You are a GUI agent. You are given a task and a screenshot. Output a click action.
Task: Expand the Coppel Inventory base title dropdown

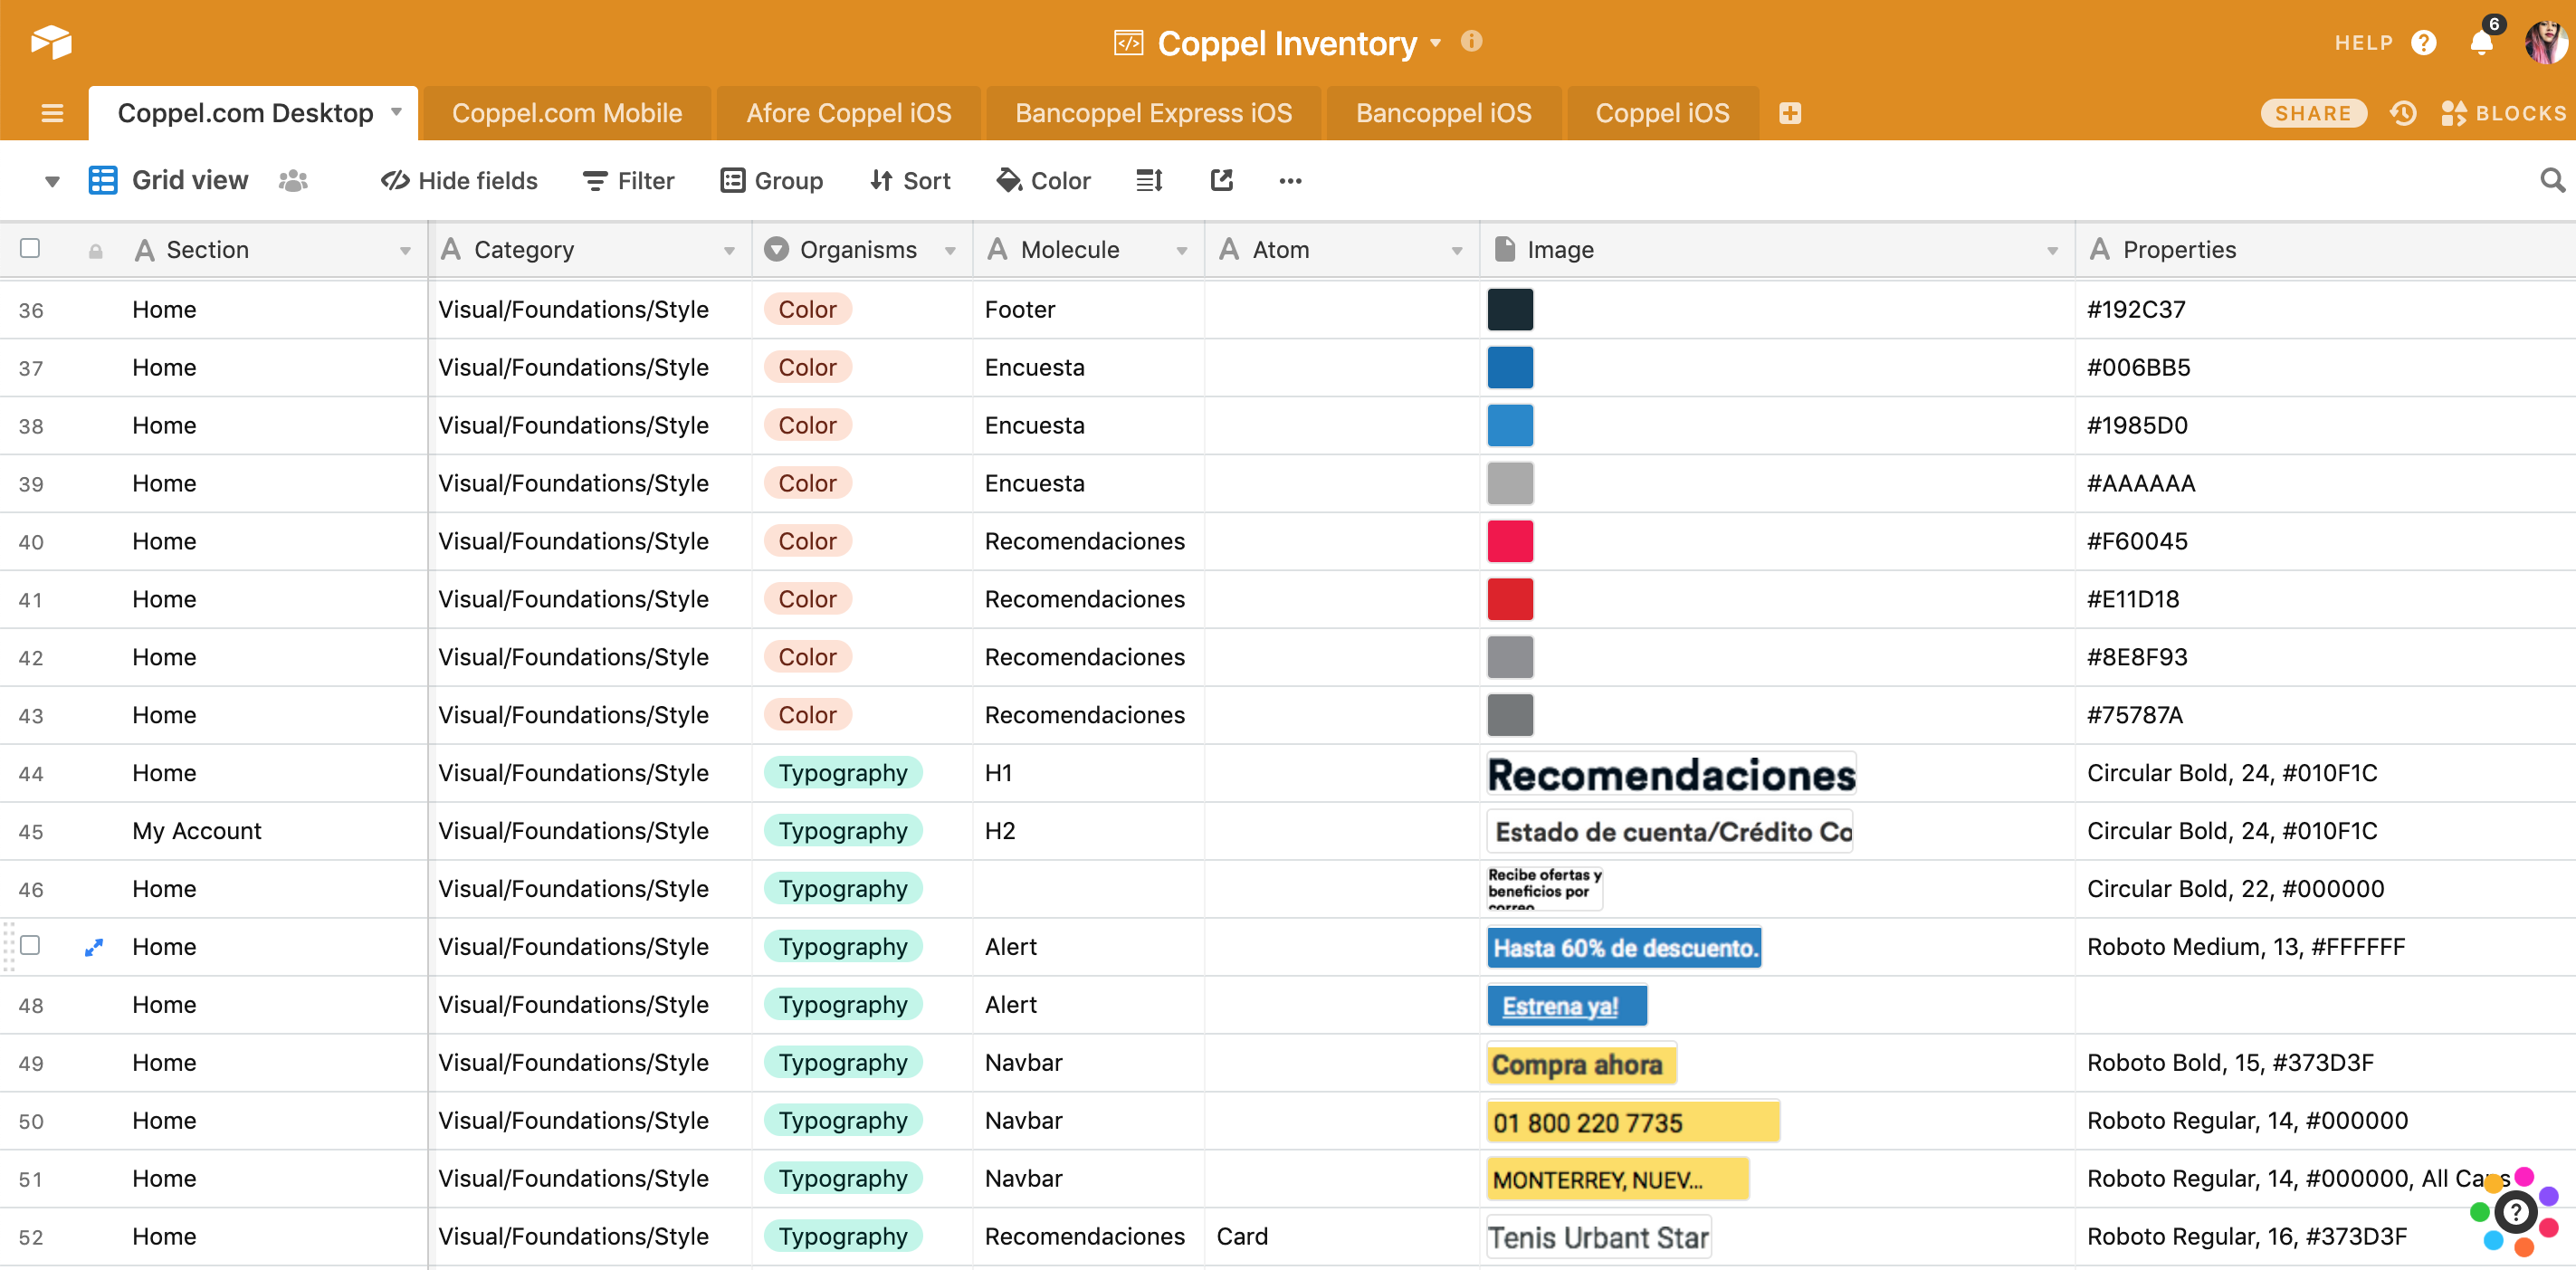point(1436,43)
